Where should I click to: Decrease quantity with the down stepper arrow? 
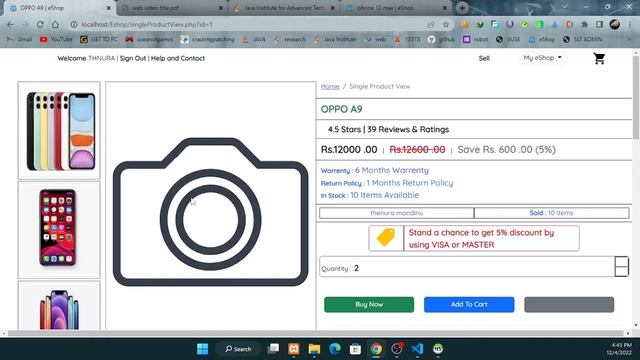click(621, 271)
